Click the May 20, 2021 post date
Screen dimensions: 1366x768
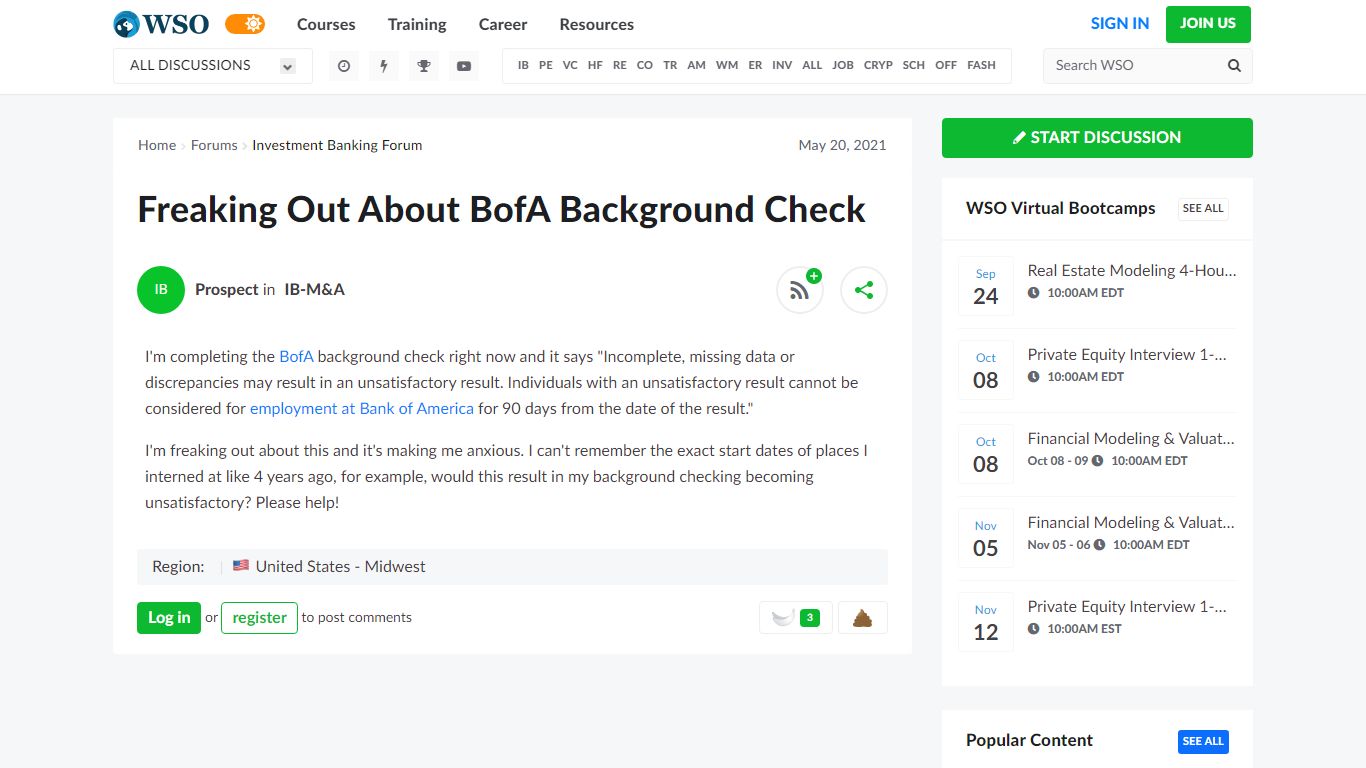842,145
